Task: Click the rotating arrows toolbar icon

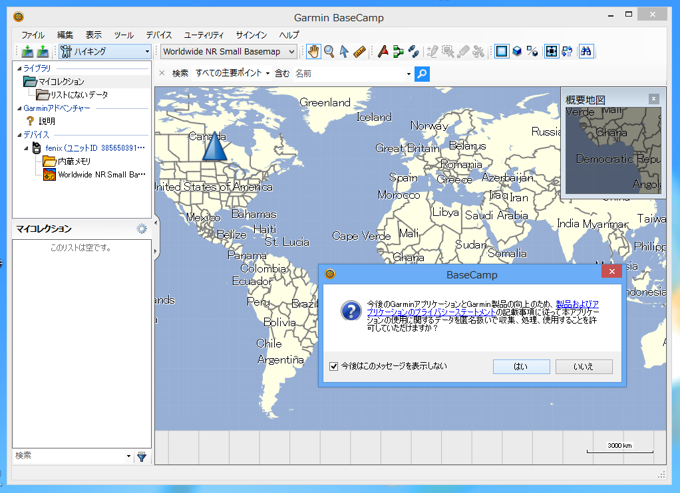Action: [x=567, y=52]
